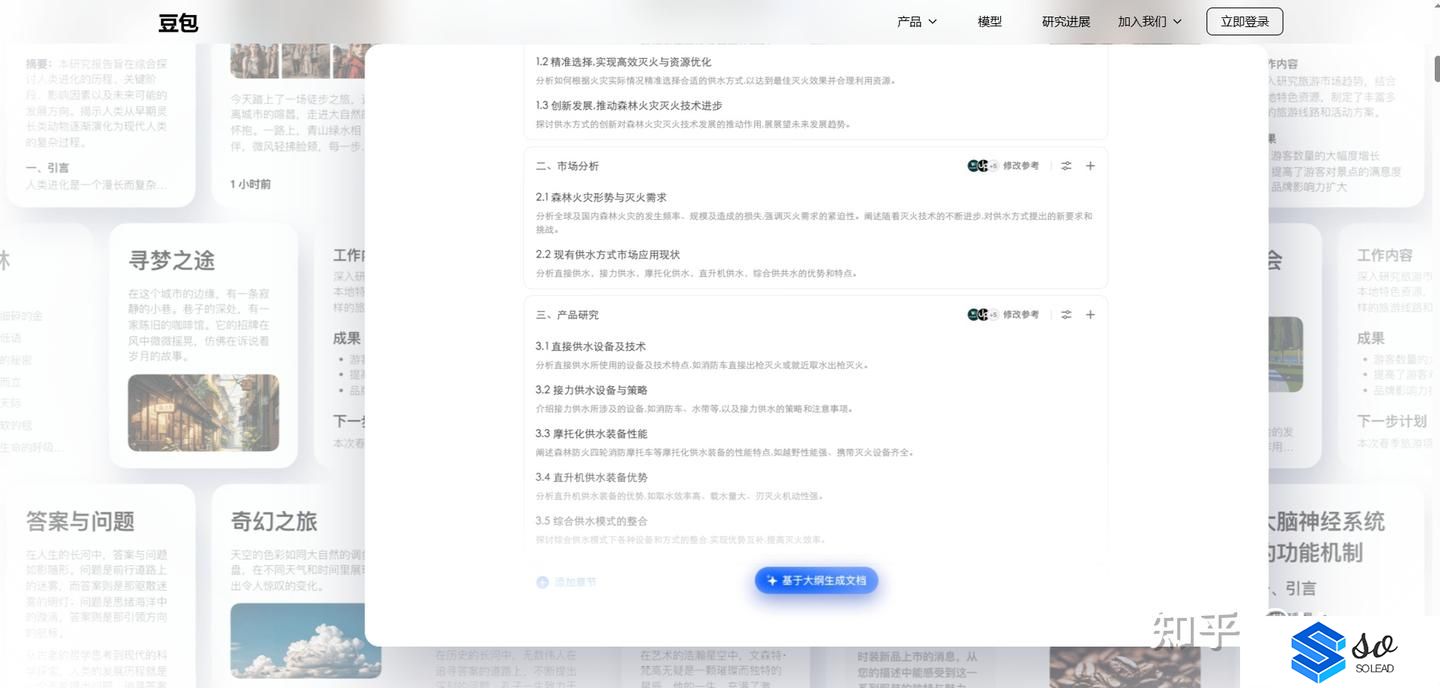
Task: Click heading 1.3 创新发展,推动森林火灾灭火技术进步
Action: (x=628, y=106)
